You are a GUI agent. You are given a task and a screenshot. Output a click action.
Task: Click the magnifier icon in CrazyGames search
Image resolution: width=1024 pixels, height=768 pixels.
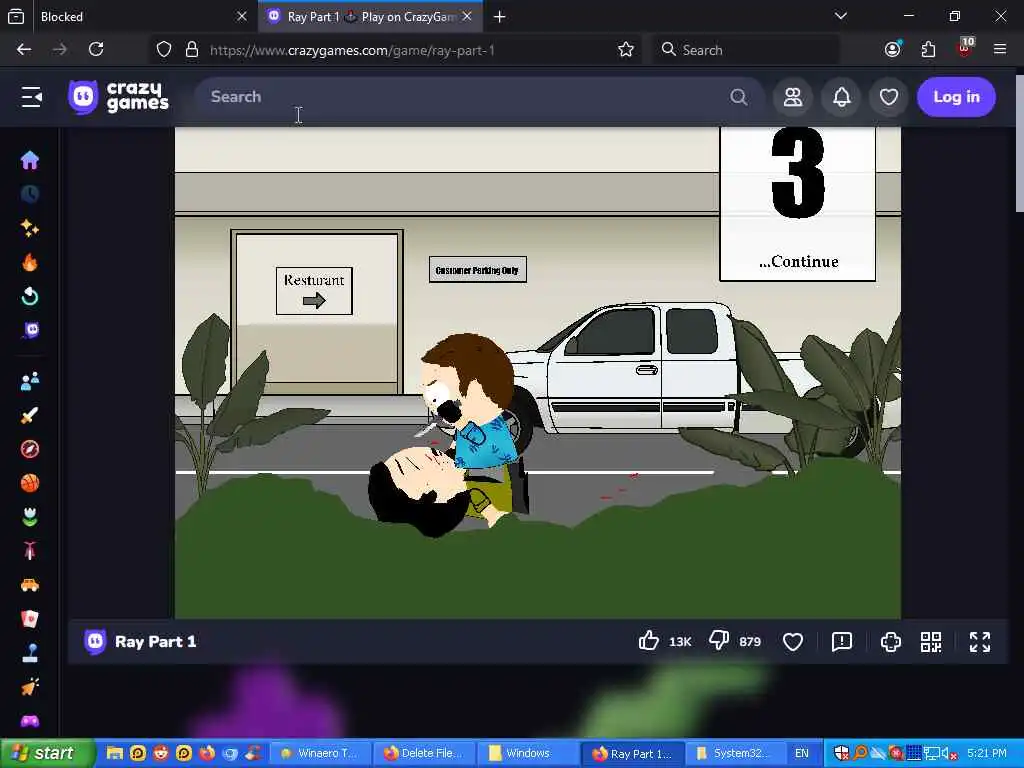(x=739, y=97)
